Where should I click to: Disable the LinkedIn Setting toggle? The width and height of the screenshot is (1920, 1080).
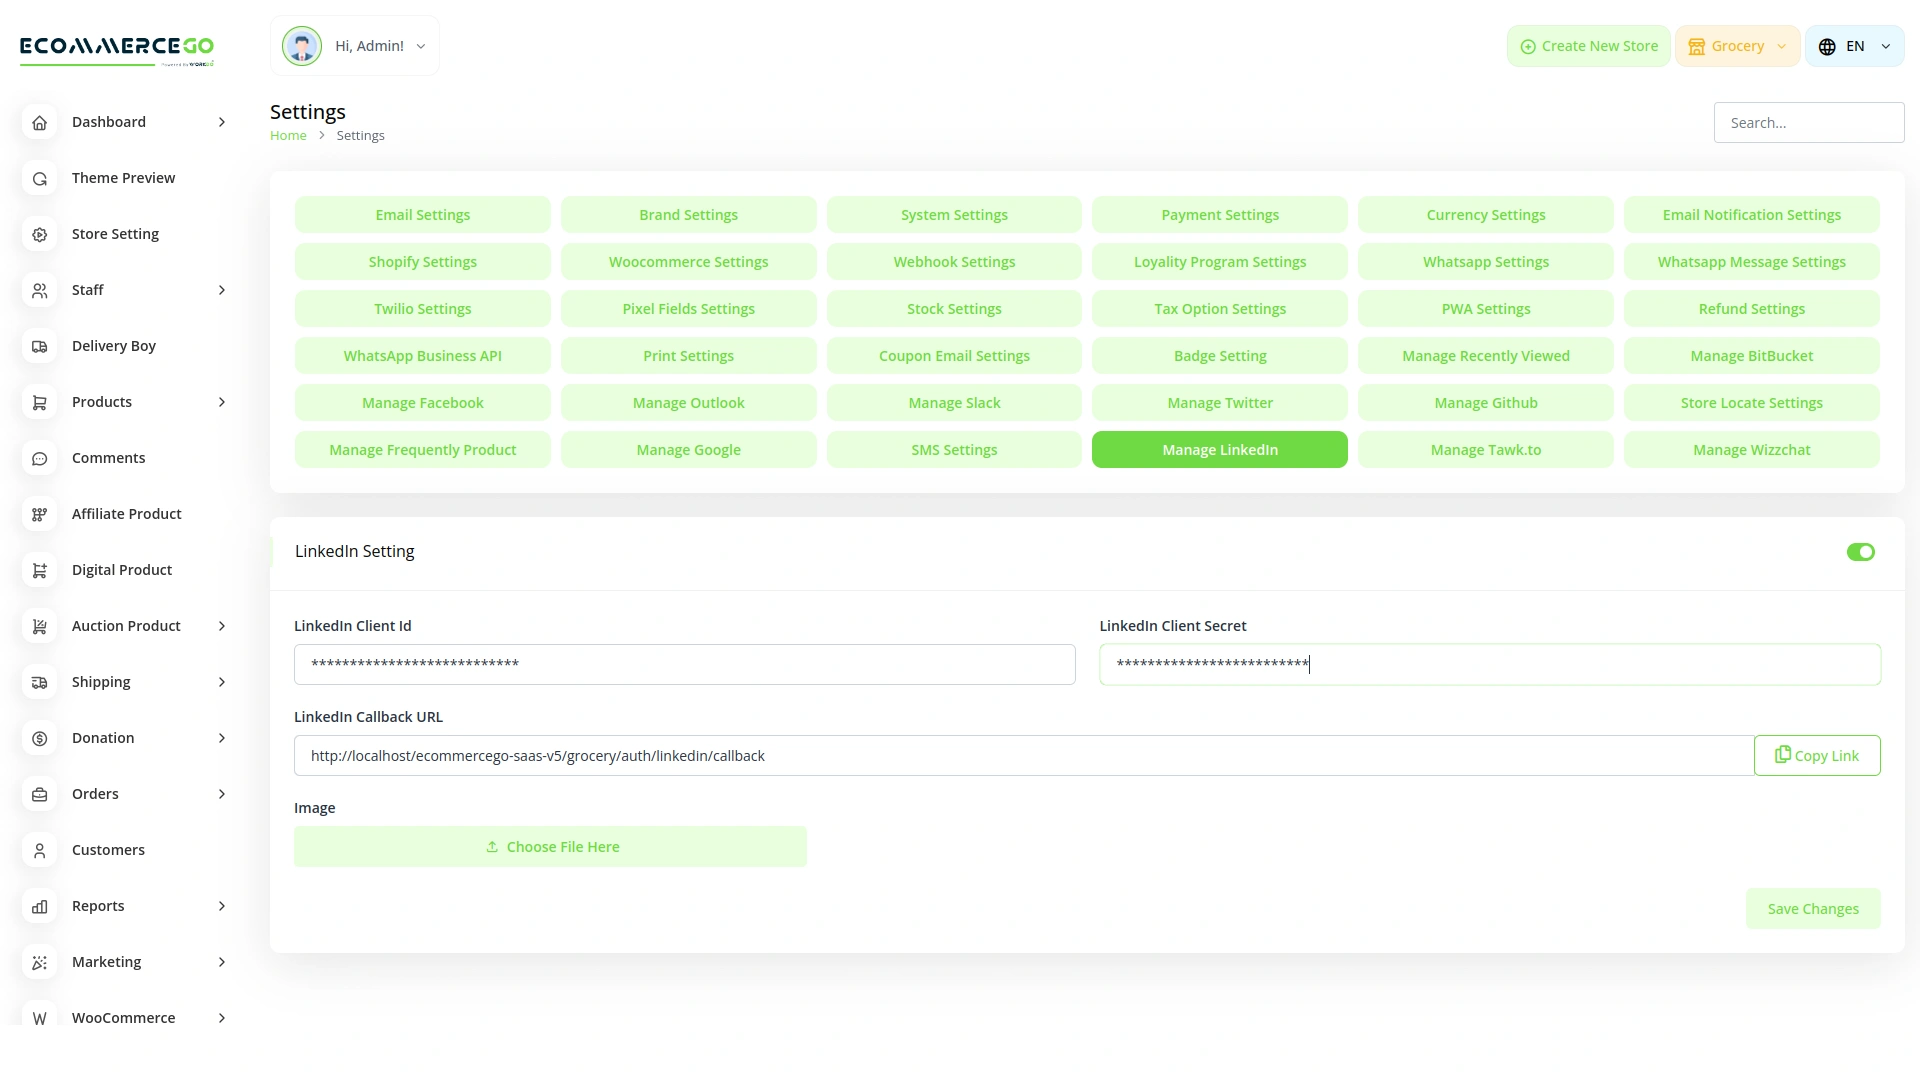pyautogui.click(x=1860, y=552)
